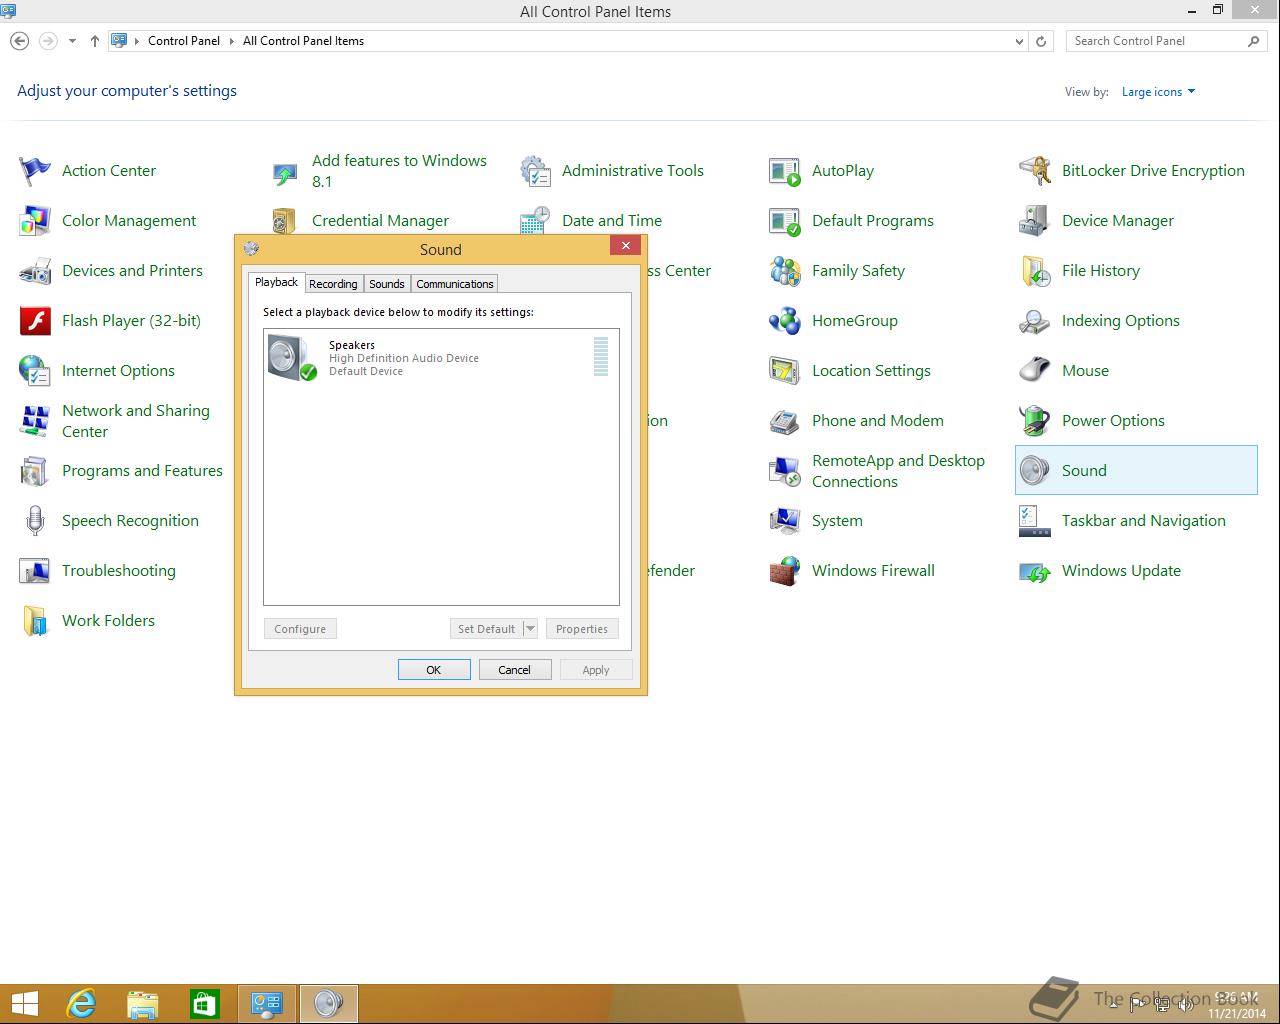Click the AutoPlay icon

pos(785,171)
